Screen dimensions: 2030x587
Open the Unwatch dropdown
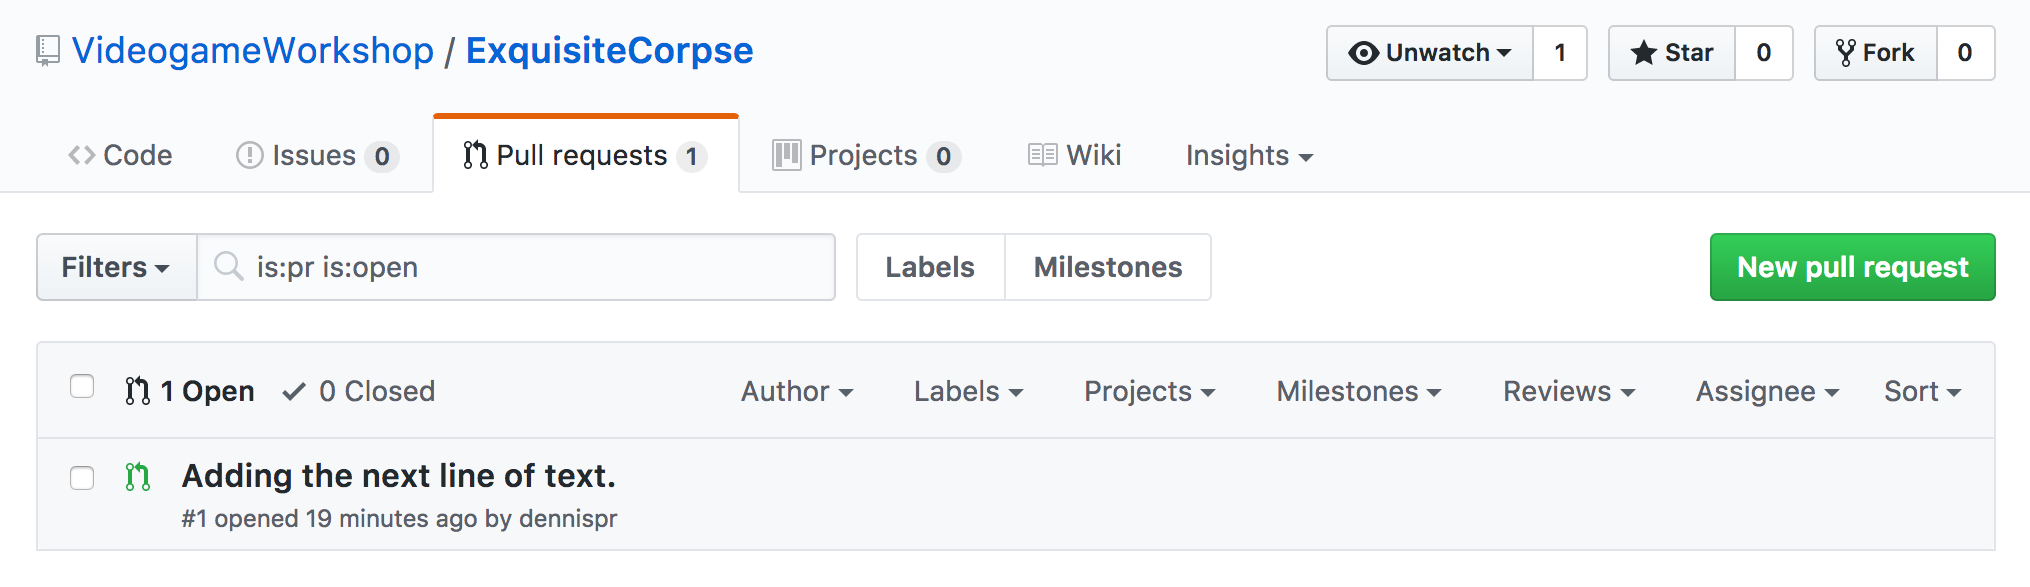pyautogui.click(x=1430, y=53)
